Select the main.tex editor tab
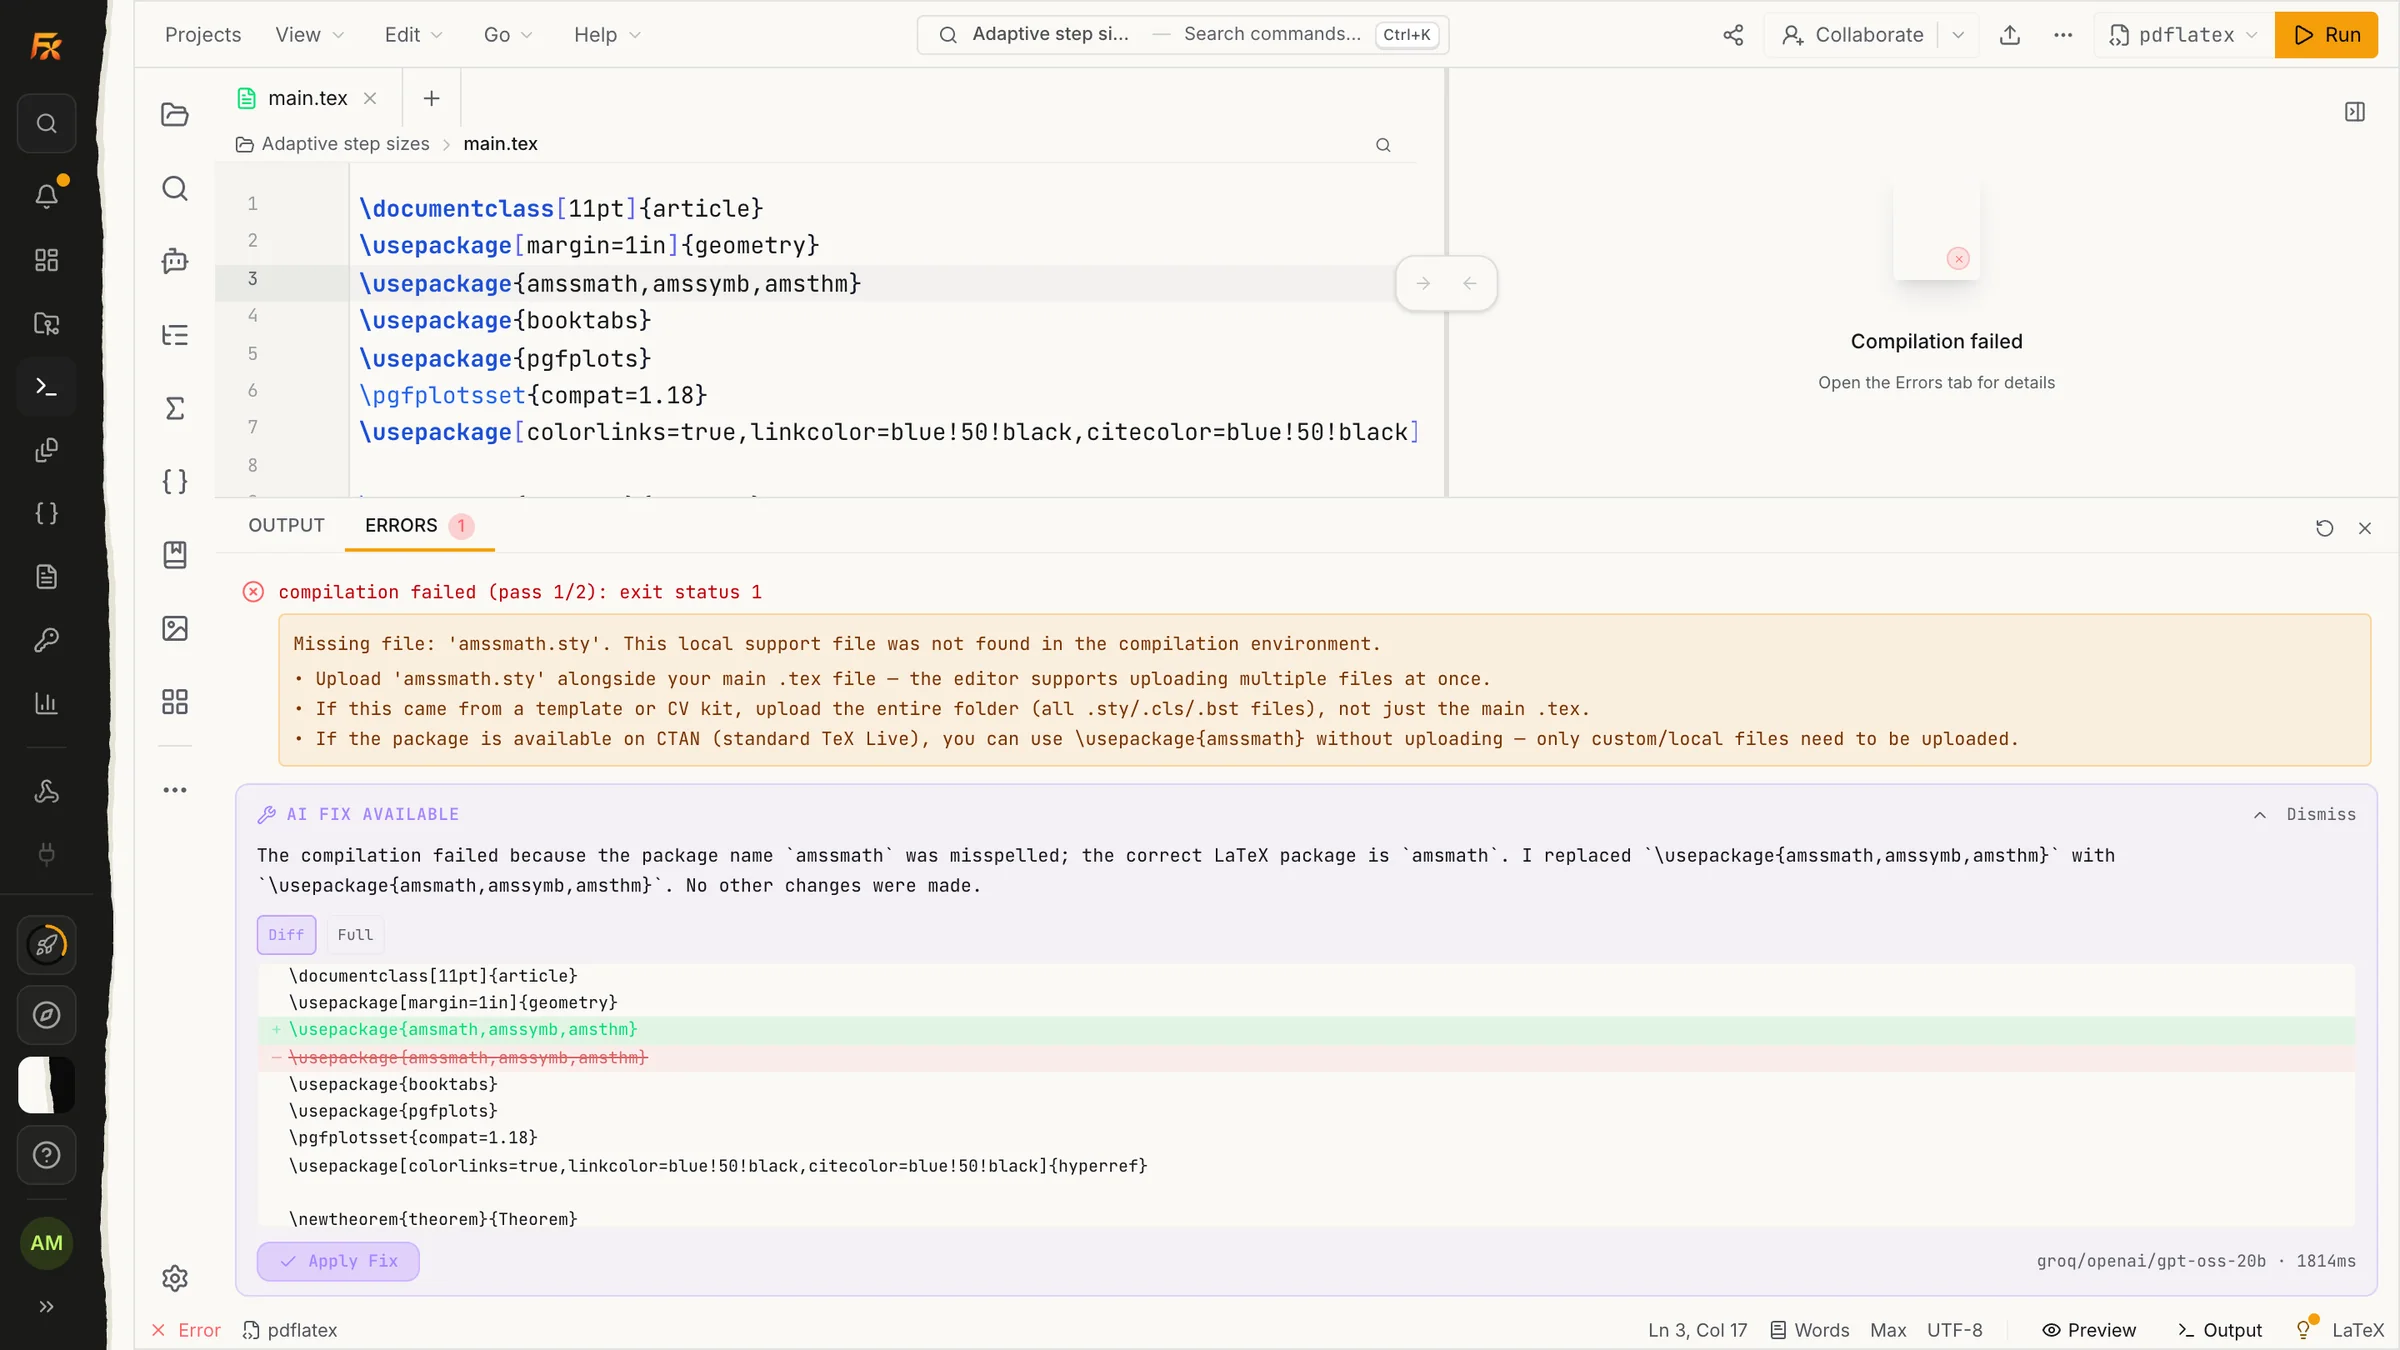Image resolution: width=2400 pixels, height=1350 pixels. 307,98
